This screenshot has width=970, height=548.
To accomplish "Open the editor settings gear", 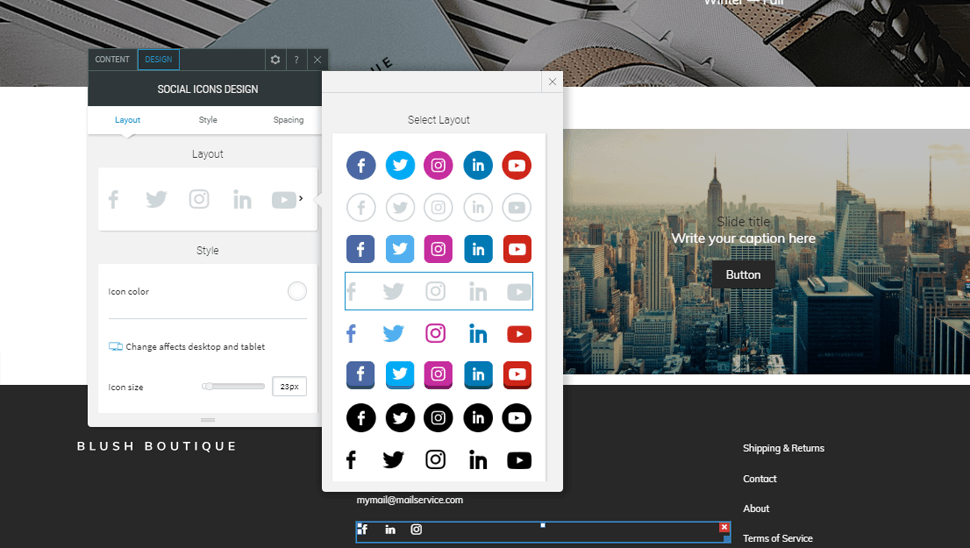I will (x=275, y=59).
